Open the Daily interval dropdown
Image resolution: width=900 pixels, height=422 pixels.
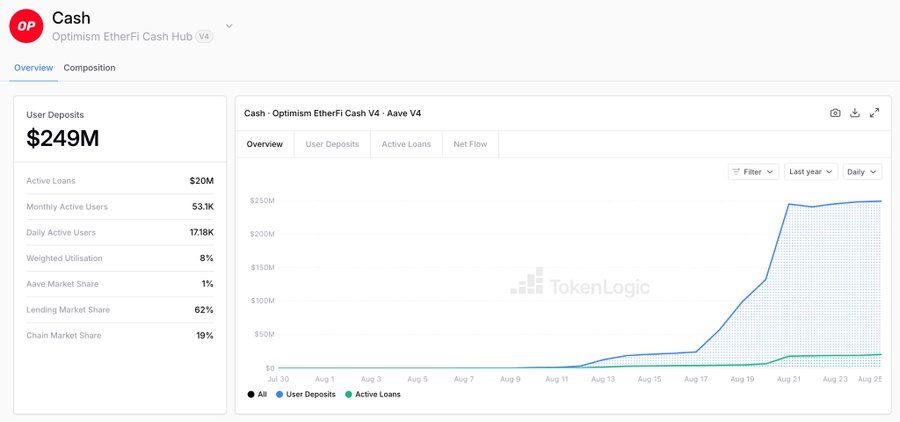pyautogui.click(x=862, y=172)
